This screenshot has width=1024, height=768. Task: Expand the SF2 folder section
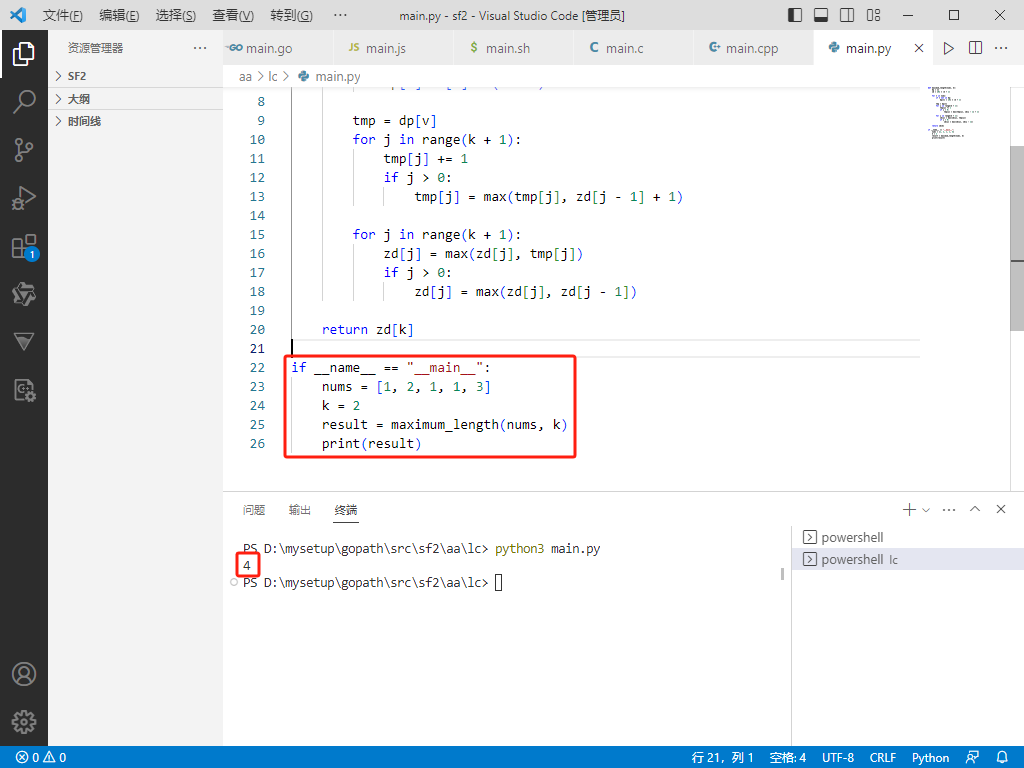77,76
